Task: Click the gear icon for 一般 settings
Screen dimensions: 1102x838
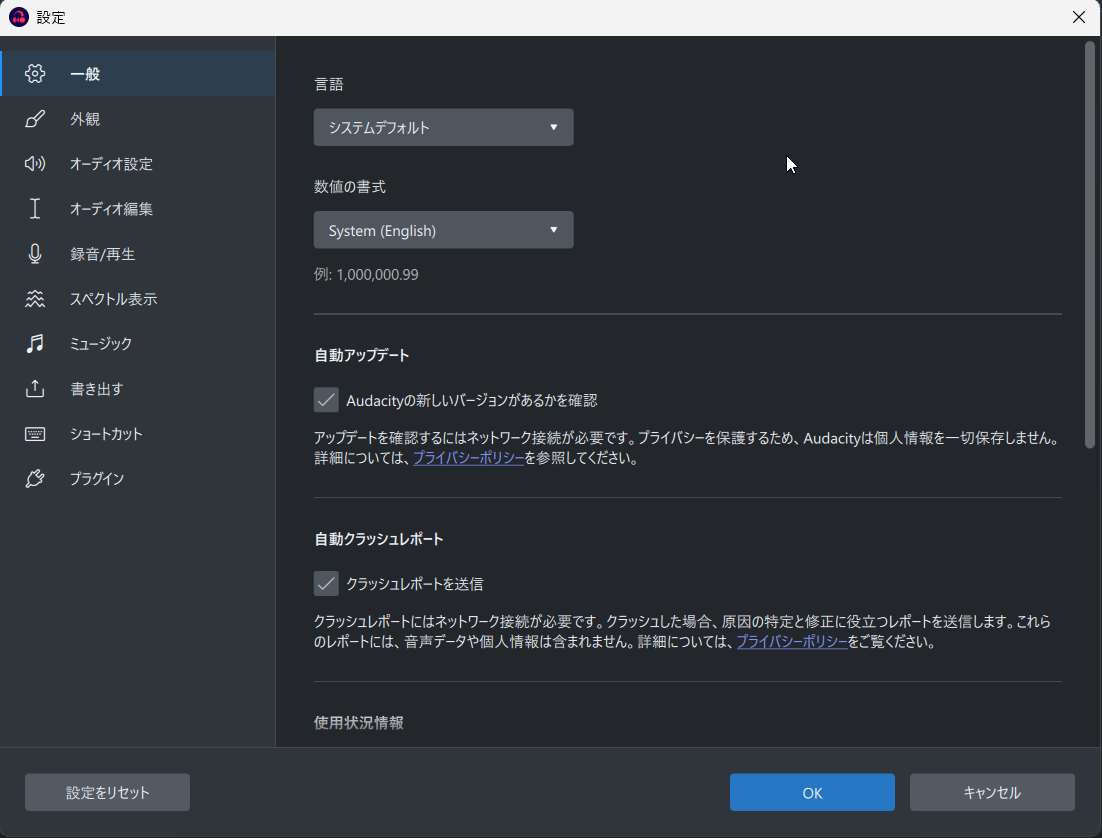Action: tap(34, 74)
